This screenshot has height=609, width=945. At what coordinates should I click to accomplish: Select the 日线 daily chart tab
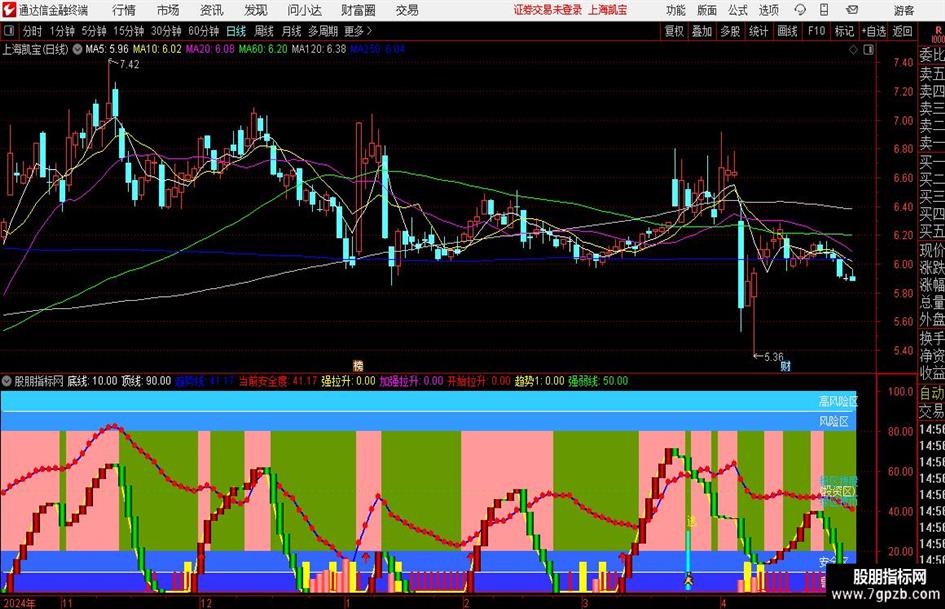coord(236,31)
